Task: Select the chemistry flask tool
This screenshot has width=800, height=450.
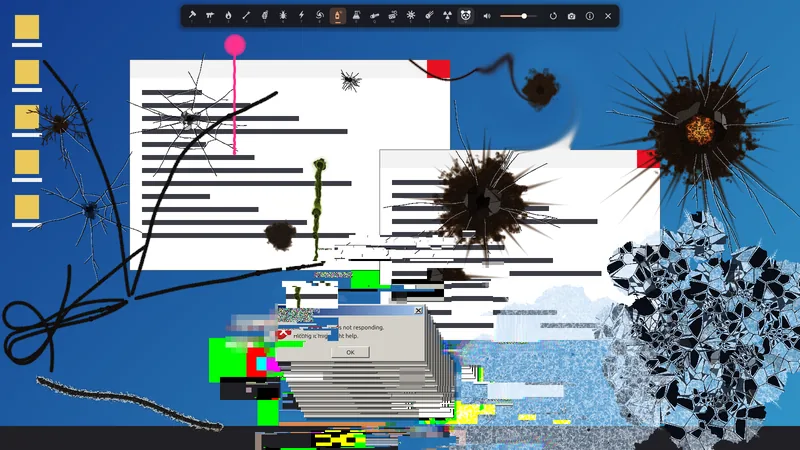Action: click(x=356, y=16)
